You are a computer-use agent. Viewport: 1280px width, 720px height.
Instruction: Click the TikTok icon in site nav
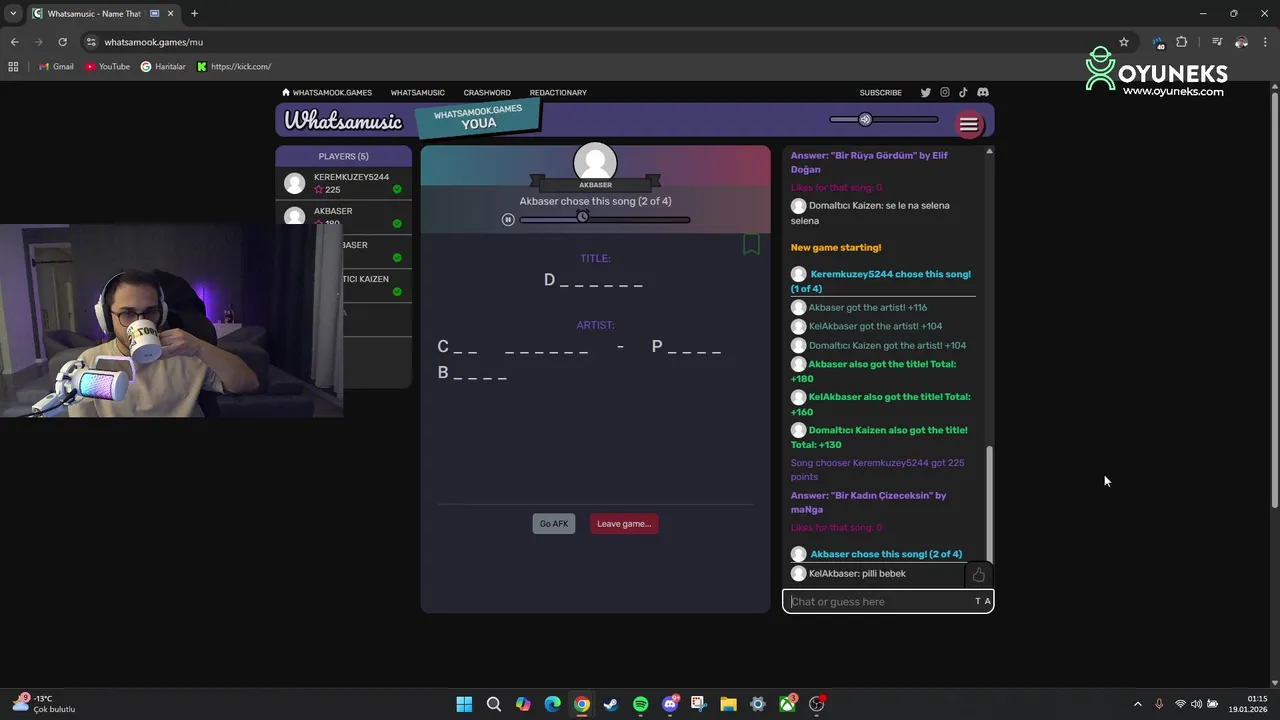(963, 93)
